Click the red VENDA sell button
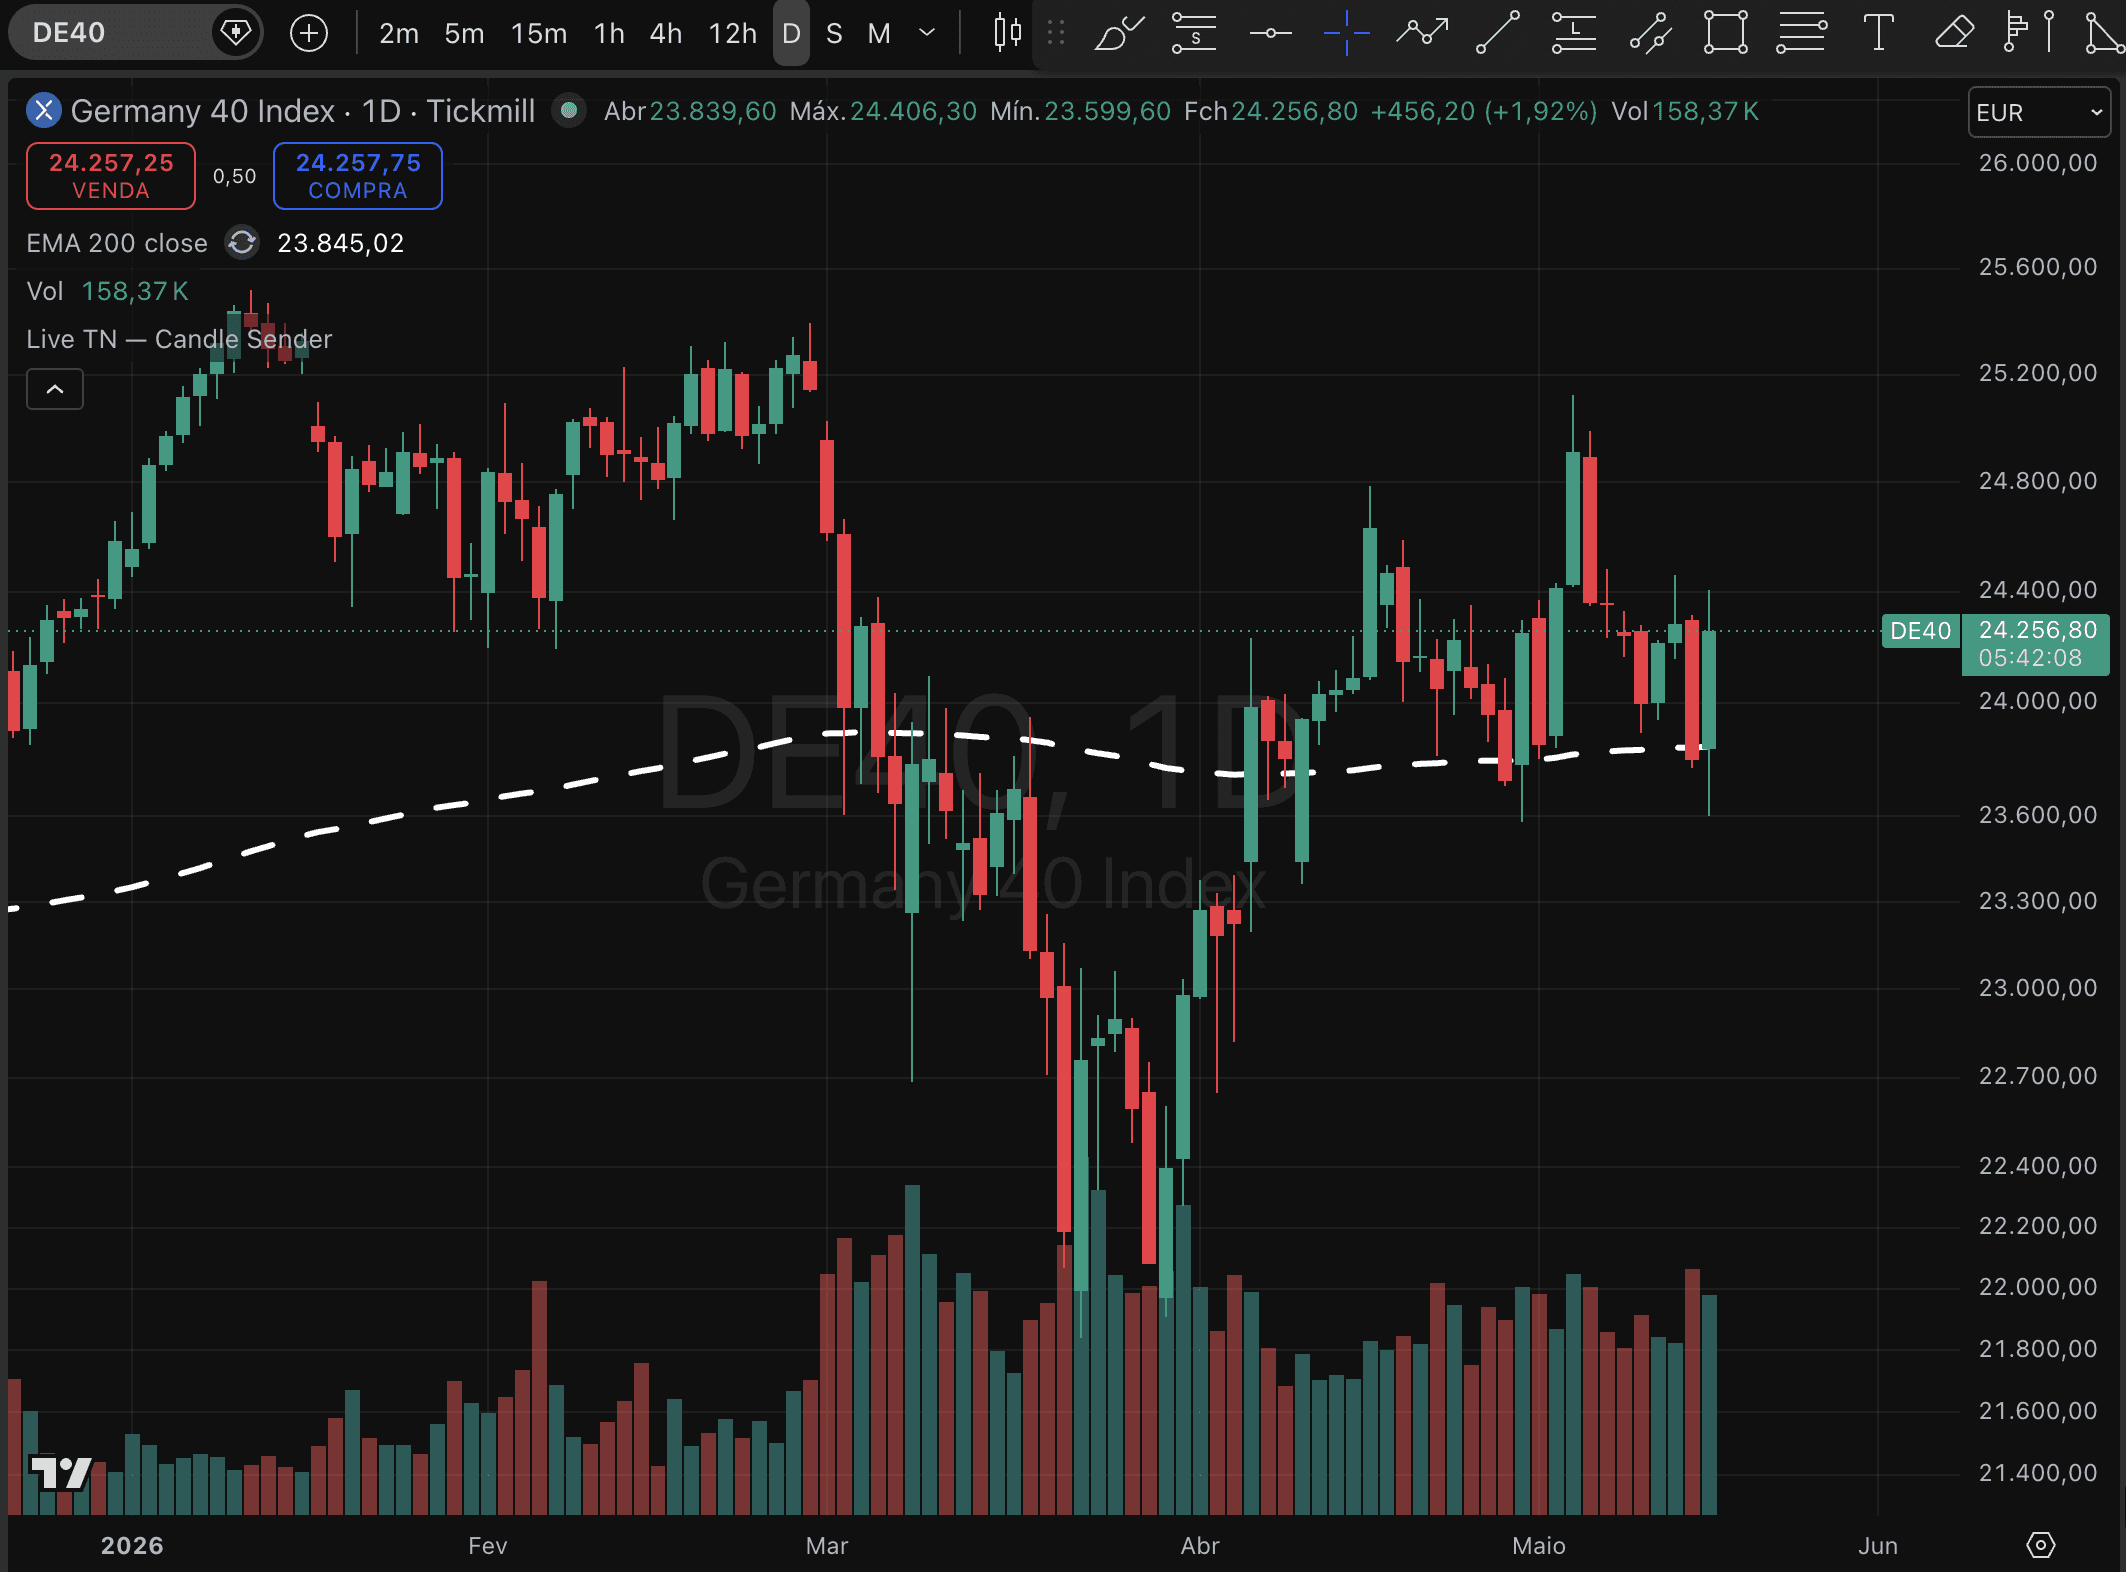The height and width of the screenshot is (1572, 2126). point(111,176)
